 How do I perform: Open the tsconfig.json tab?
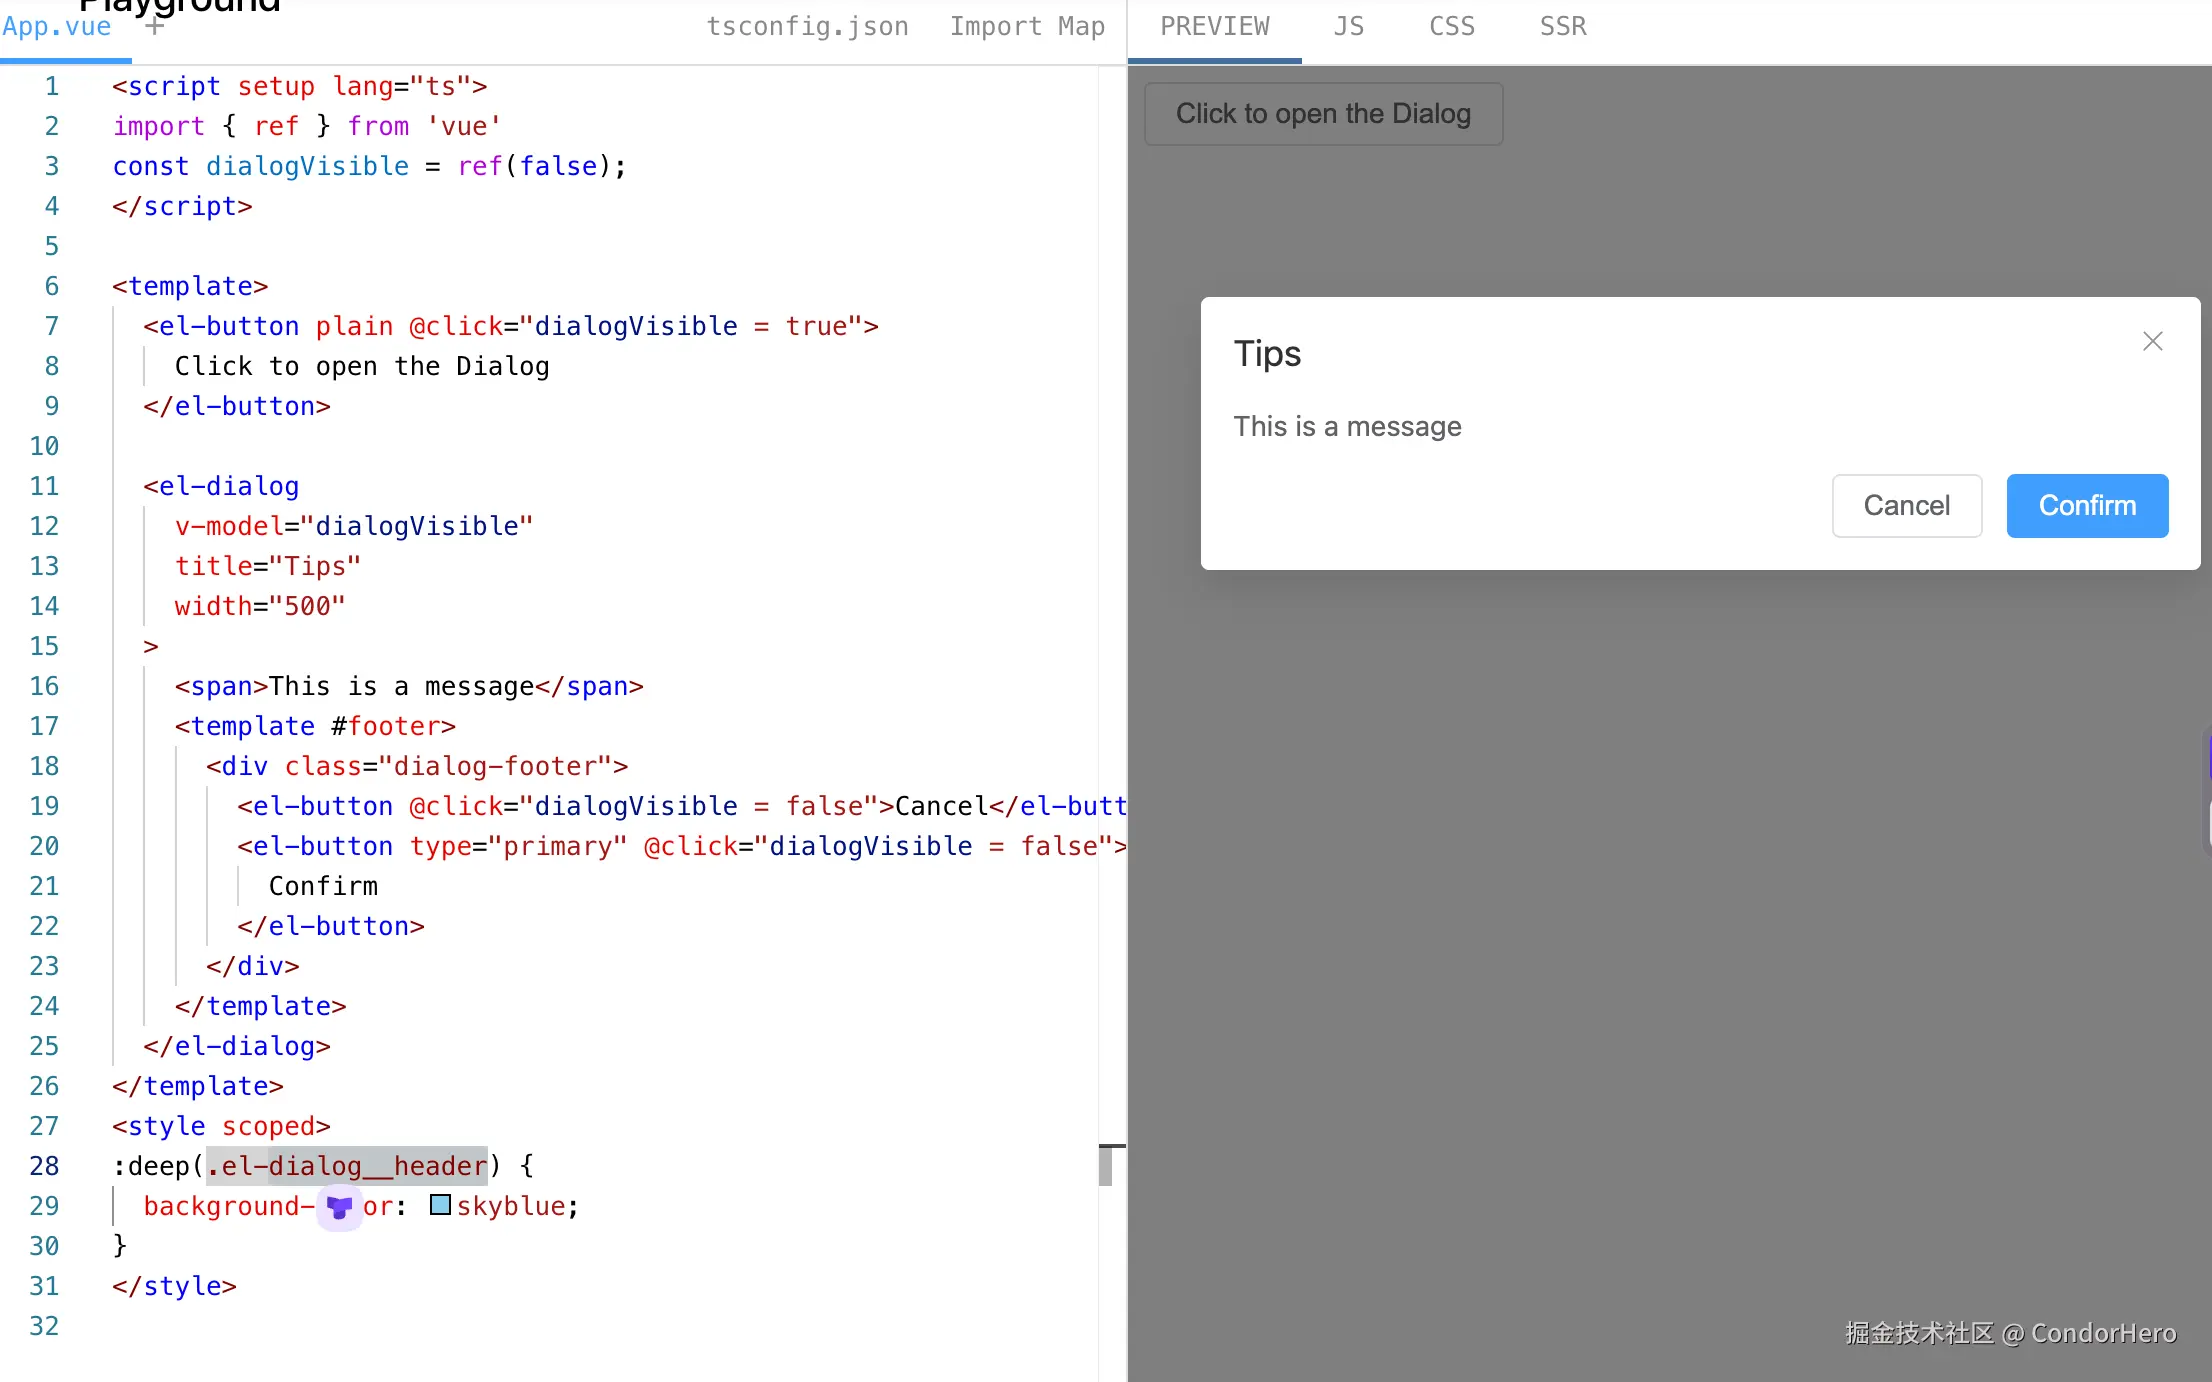[807, 27]
